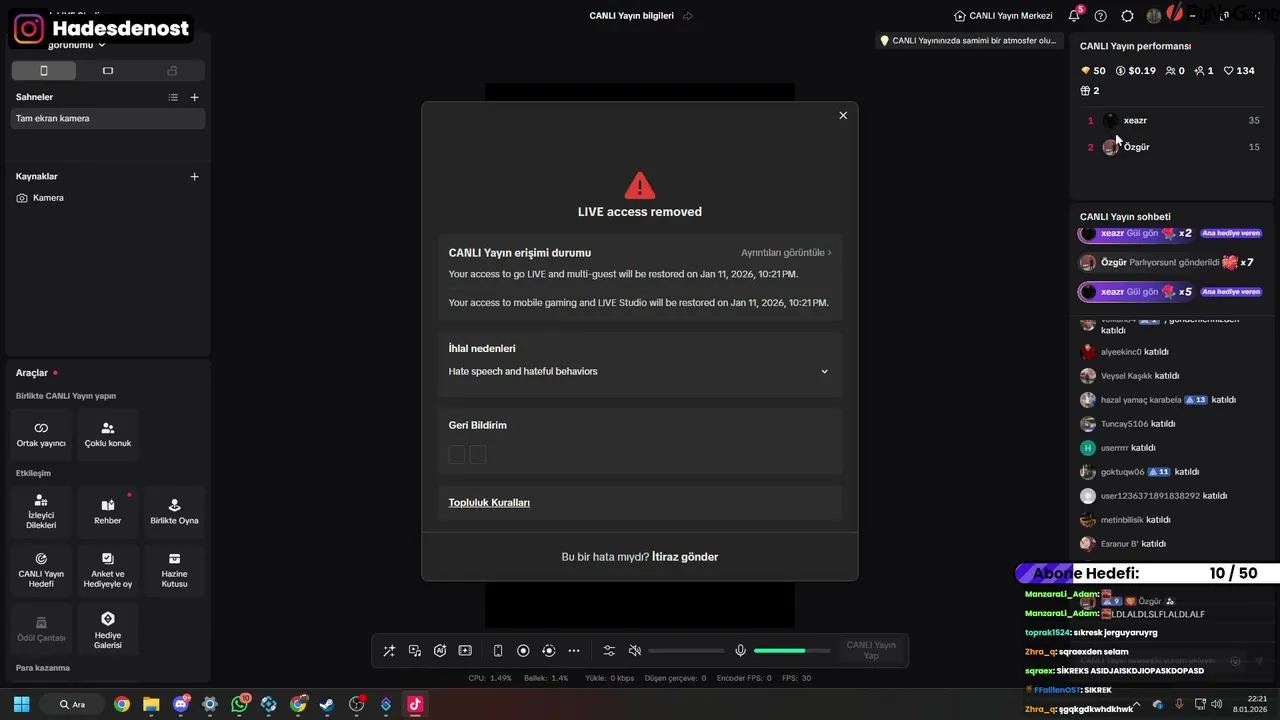Click İtiraz gönder appeal link
This screenshot has width=1280, height=720.
coord(685,557)
